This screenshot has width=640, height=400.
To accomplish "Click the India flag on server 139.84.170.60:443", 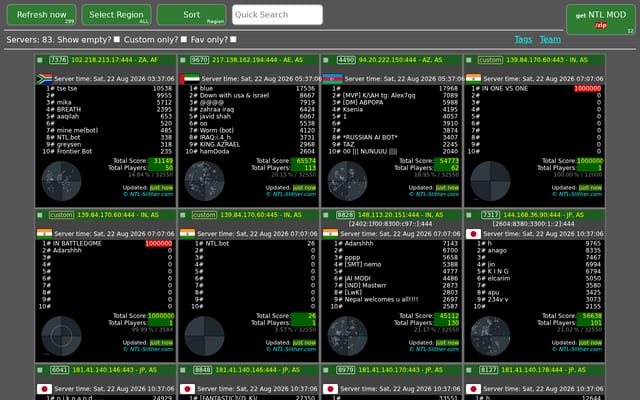I will point(473,79).
